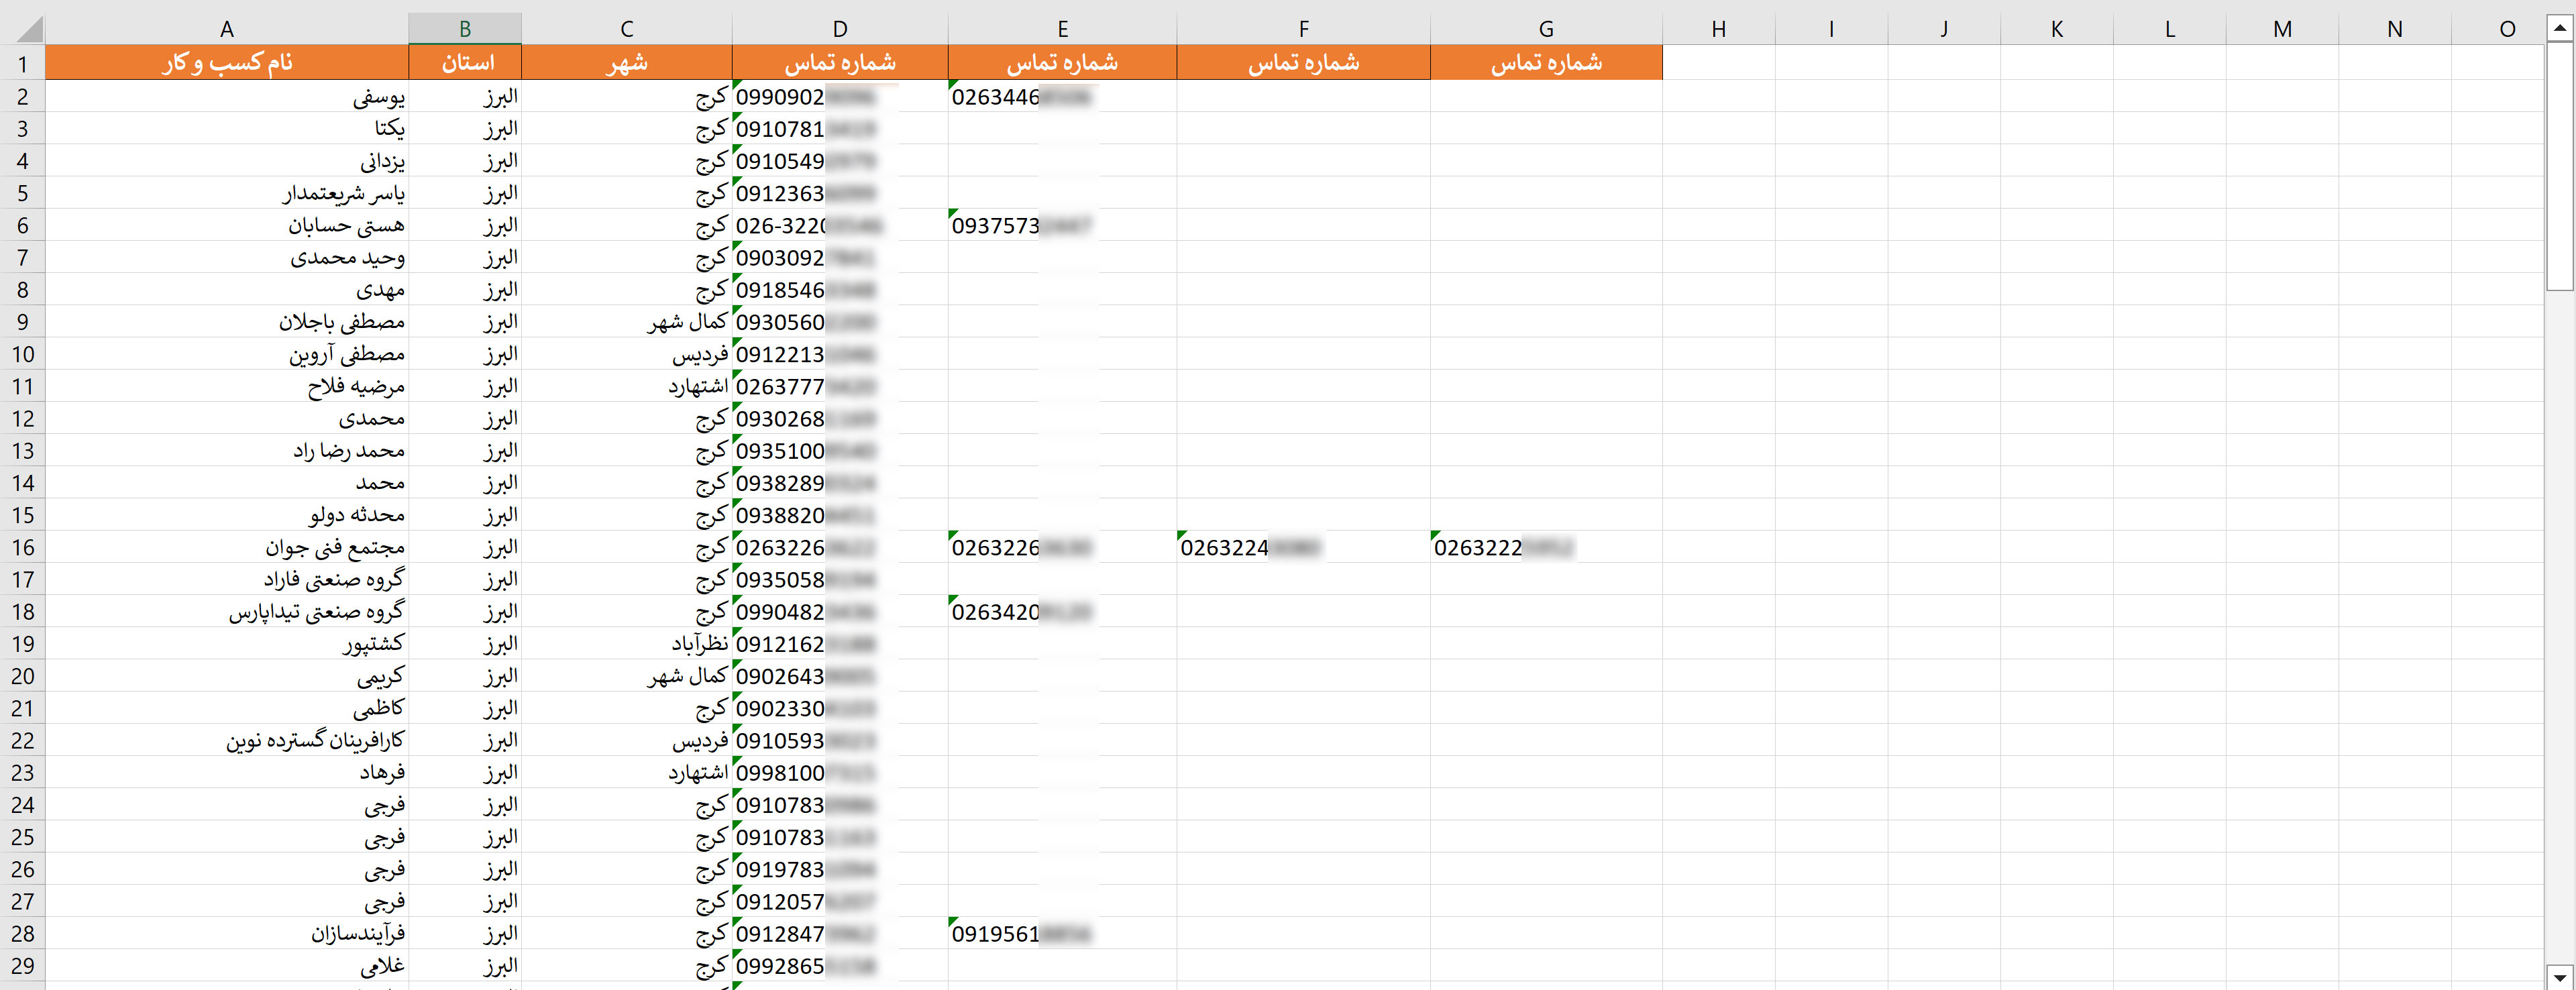Select cell 'فرهاد'

coord(227,772)
